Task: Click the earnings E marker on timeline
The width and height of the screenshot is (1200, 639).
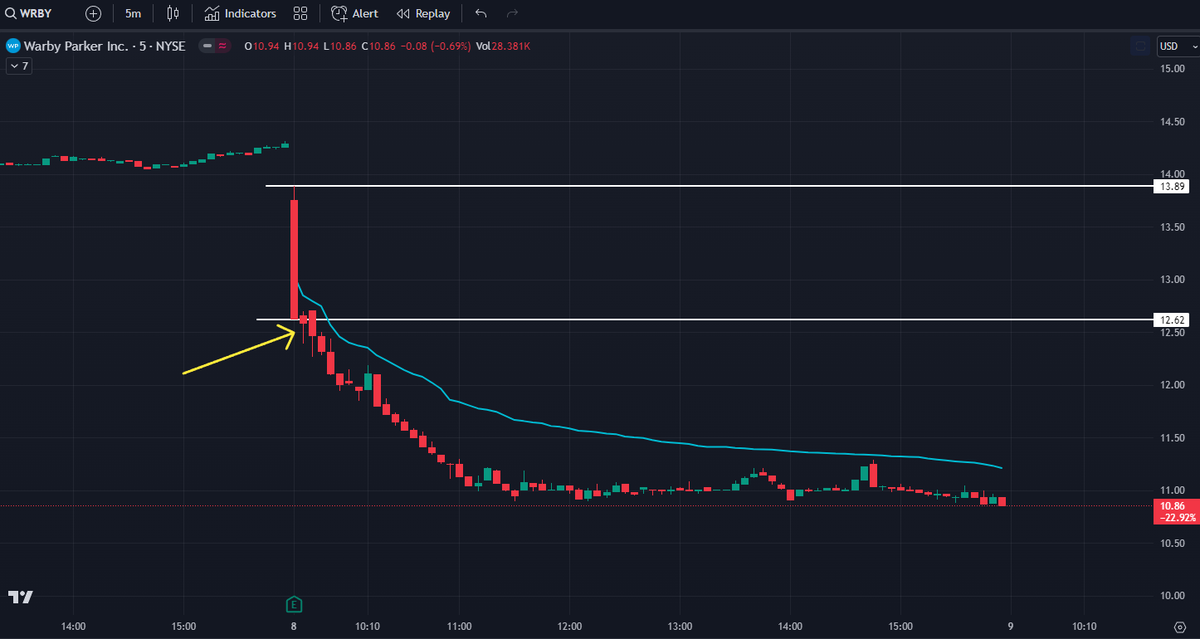Action: pos(294,603)
